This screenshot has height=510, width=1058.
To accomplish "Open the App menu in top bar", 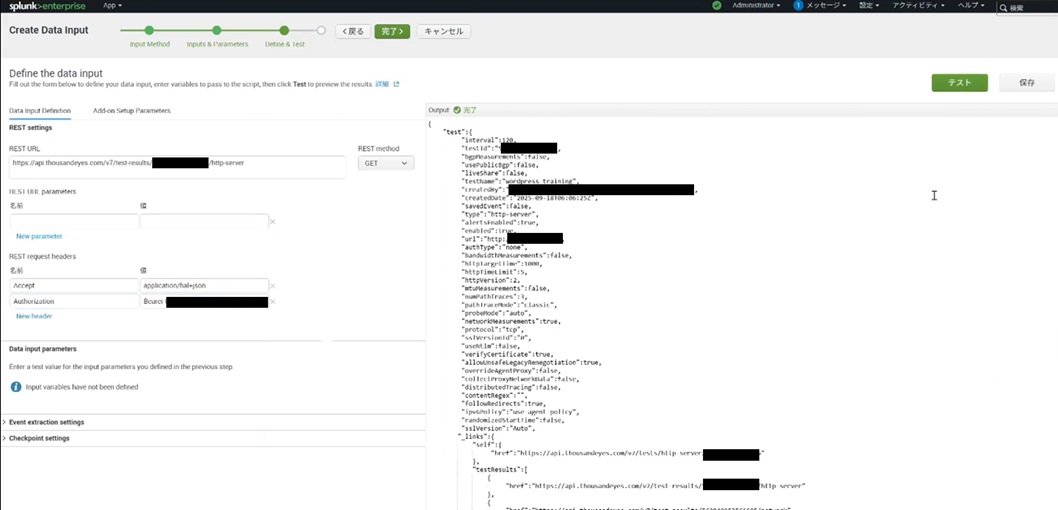I will click(x=112, y=6).
